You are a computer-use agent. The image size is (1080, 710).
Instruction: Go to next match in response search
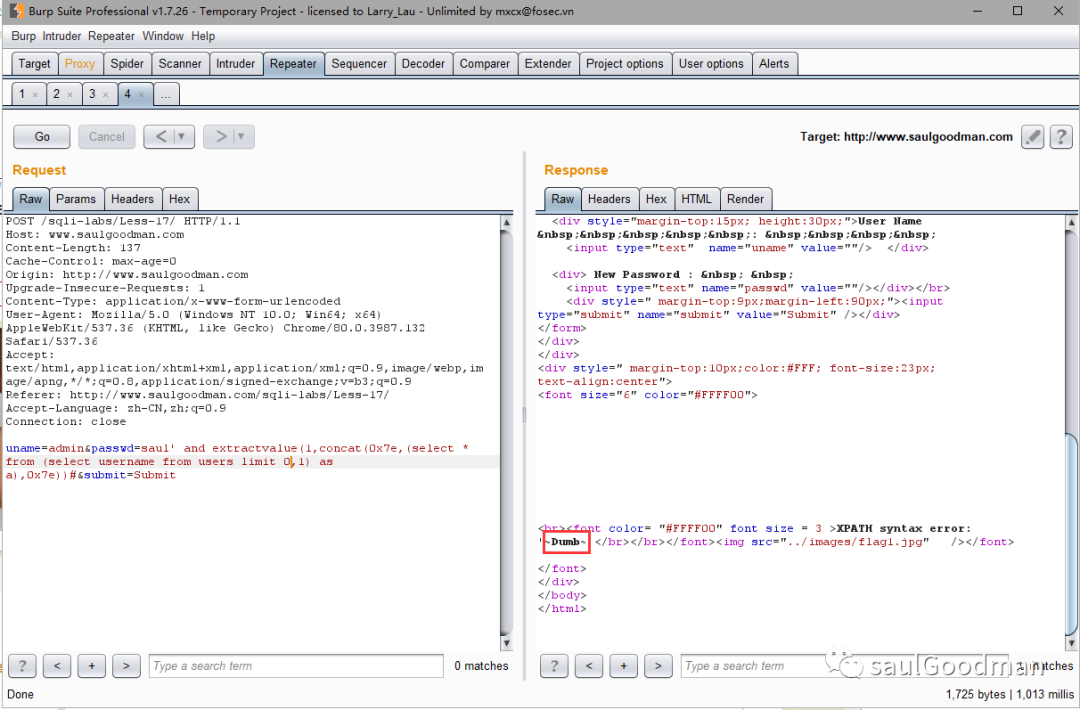(658, 666)
